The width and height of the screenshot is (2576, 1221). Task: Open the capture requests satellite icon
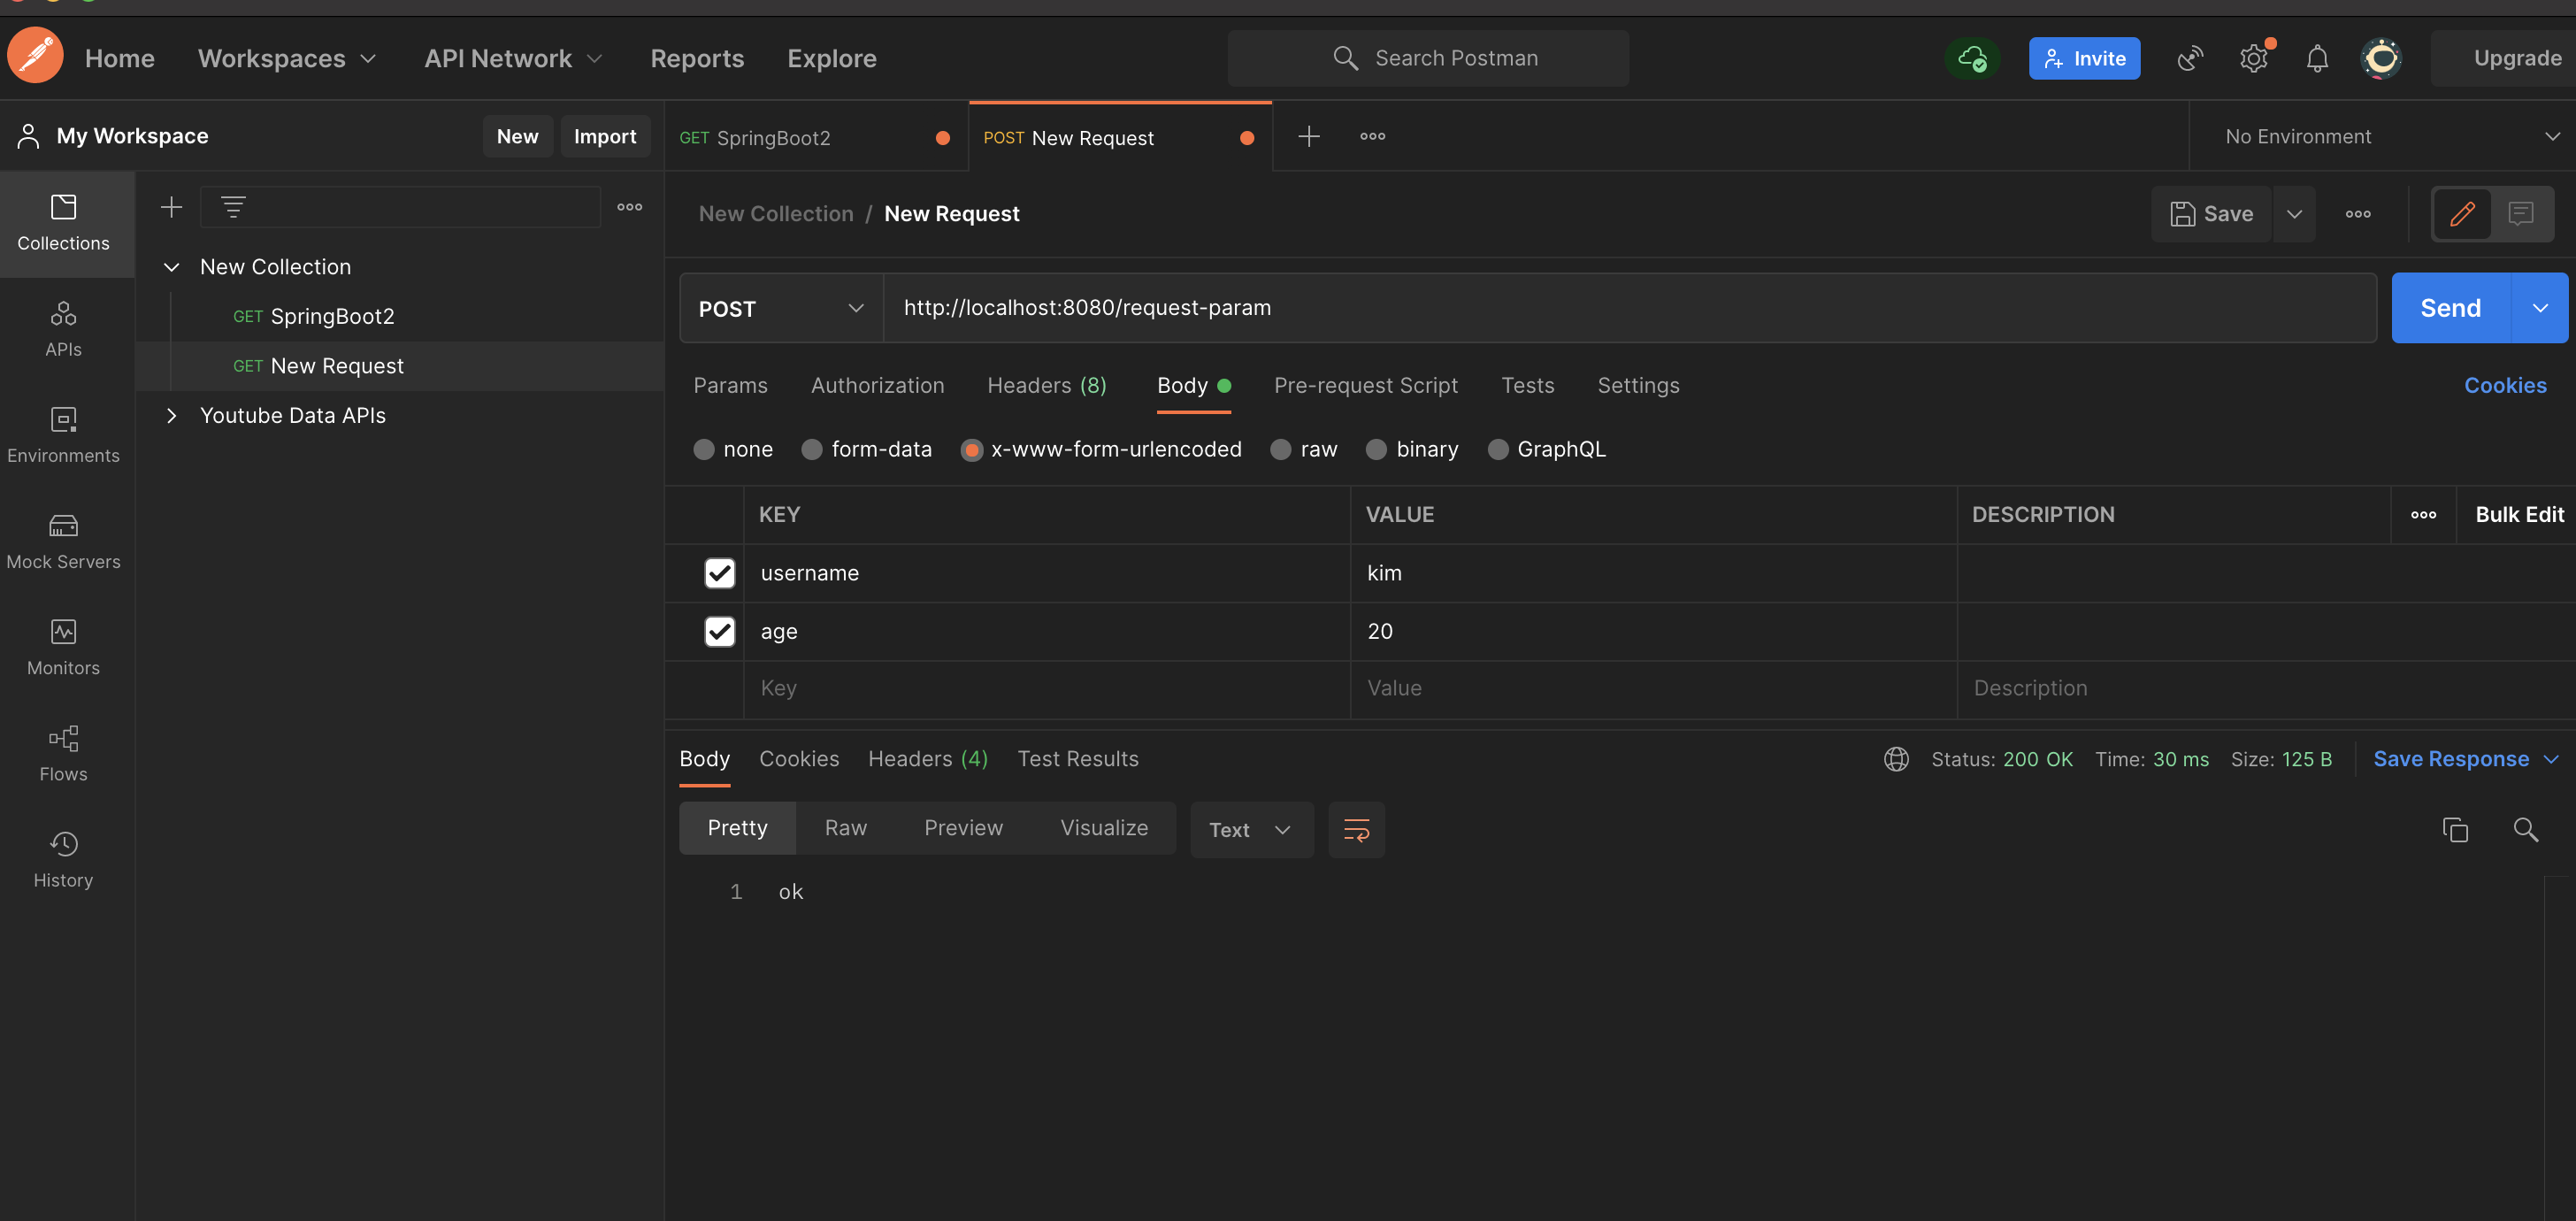pos(2190,58)
